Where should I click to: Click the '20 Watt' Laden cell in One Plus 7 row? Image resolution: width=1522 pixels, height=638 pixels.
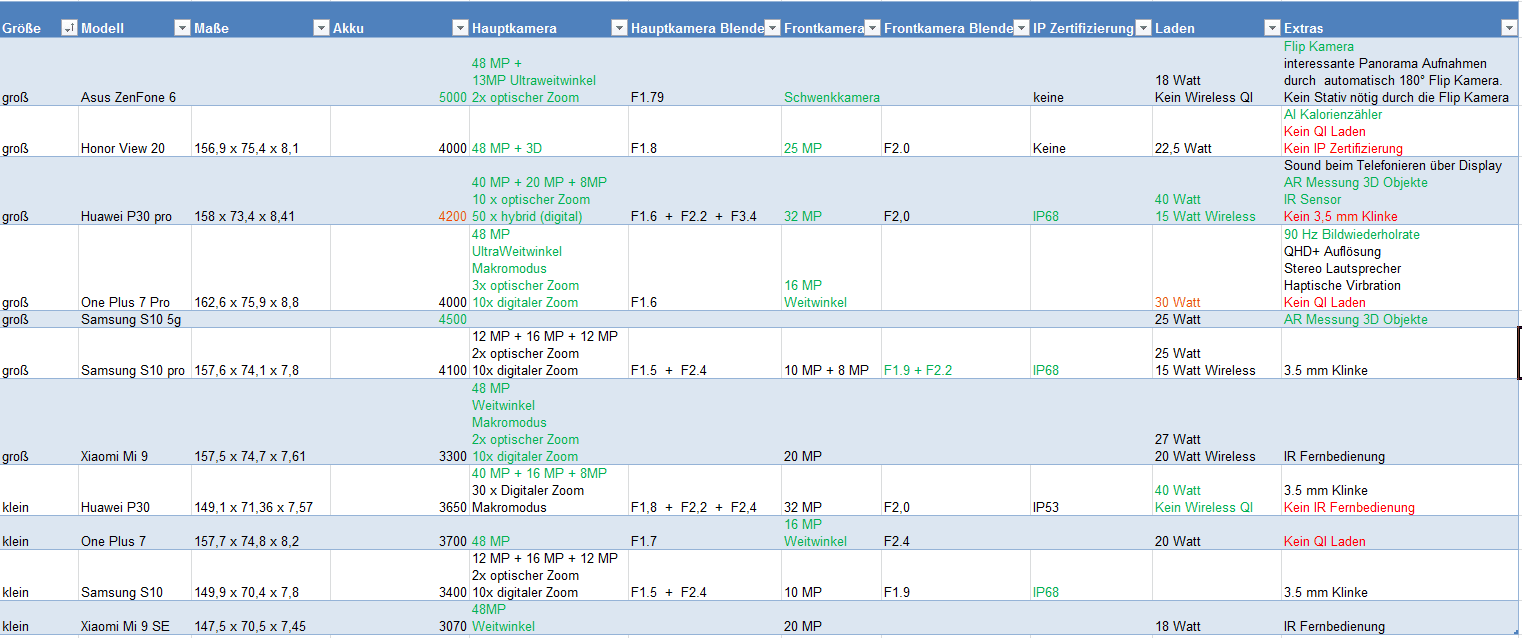[x=1216, y=532]
